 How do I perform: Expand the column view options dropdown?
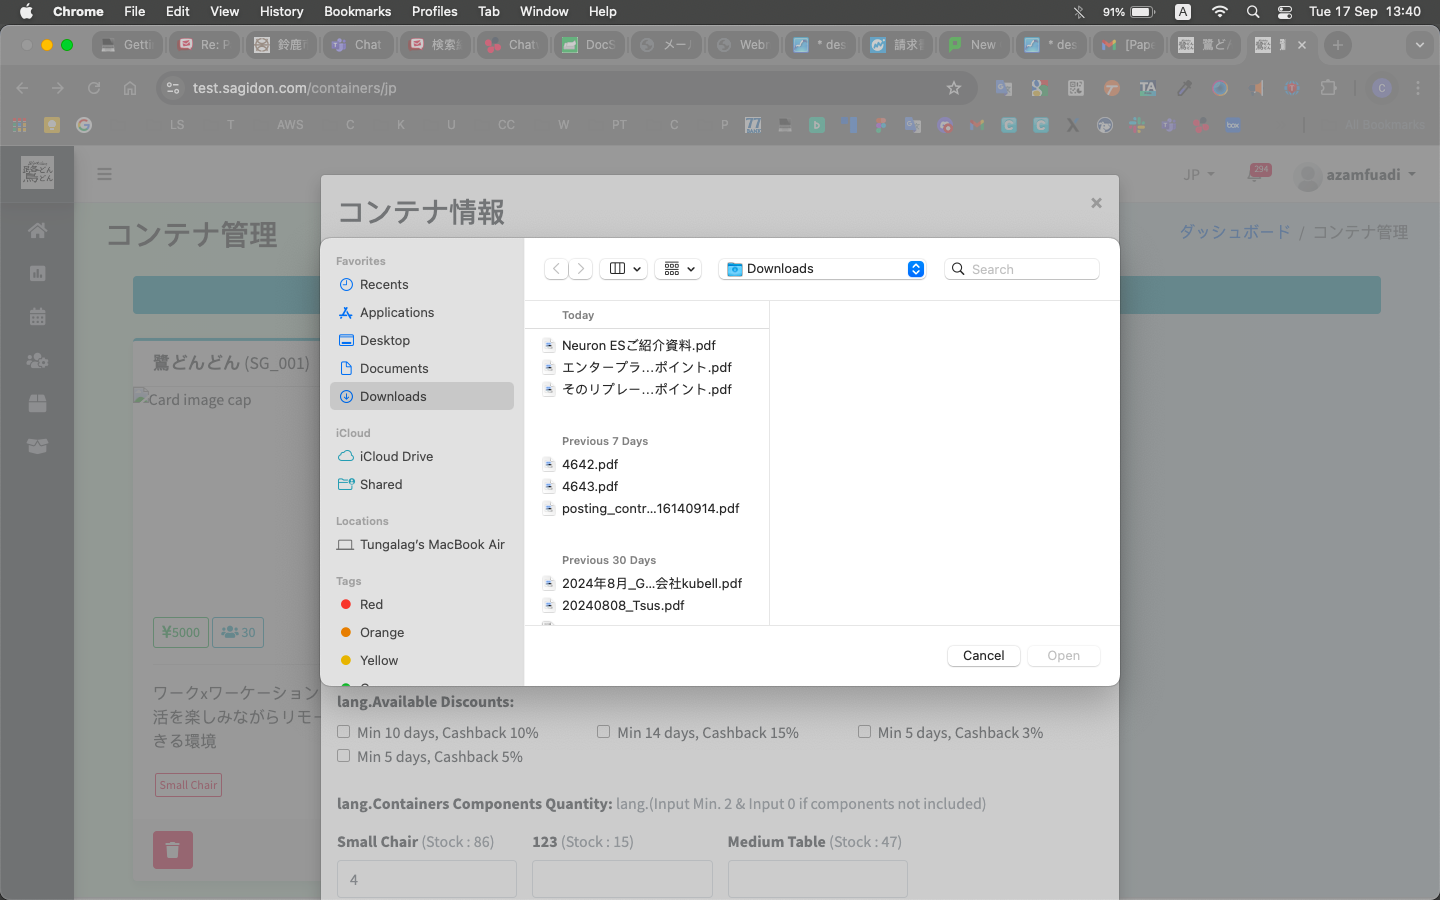(x=624, y=269)
